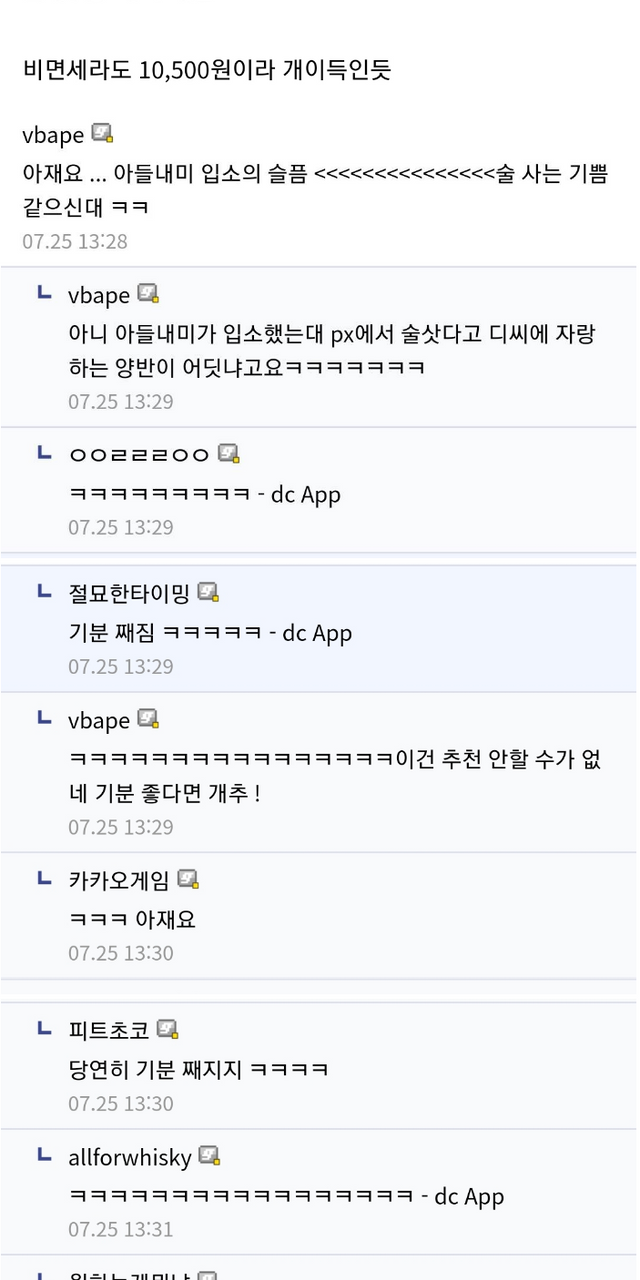This screenshot has height=1280, width=640.
Task: Open the 절묘한타이밍 user profile link
Action: pyautogui.click(x=128, y=593)
